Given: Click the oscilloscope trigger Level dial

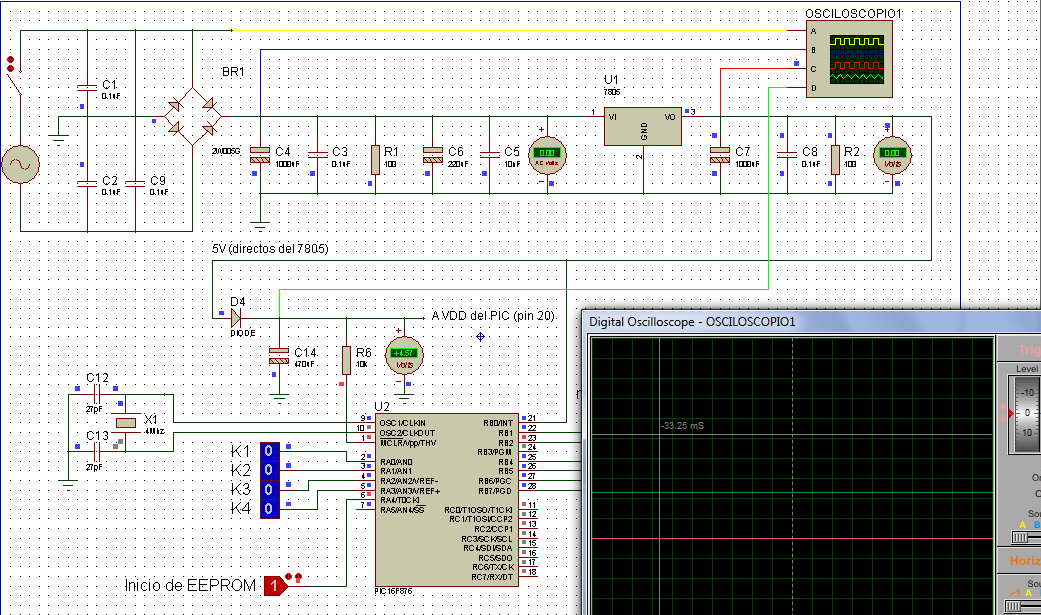Looking at the screenshot, I should [x=1026, y=414].
